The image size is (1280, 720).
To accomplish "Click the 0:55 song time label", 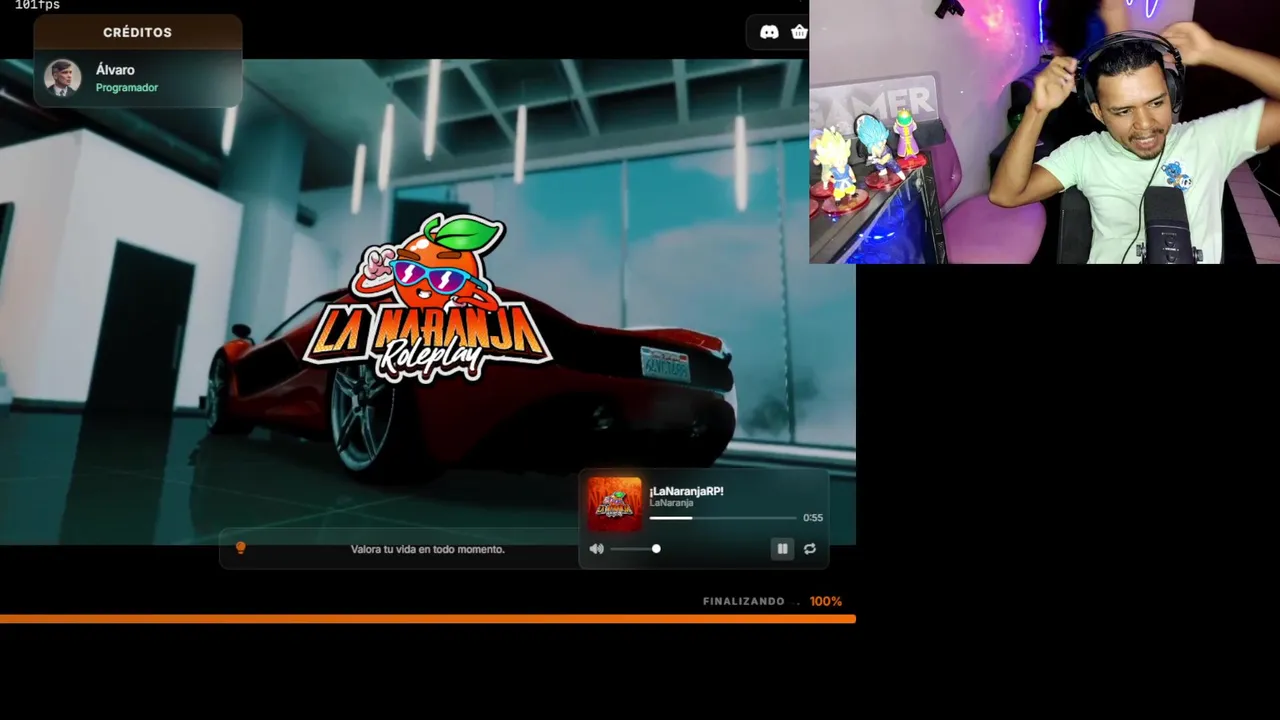I will (x=813, y=518).
